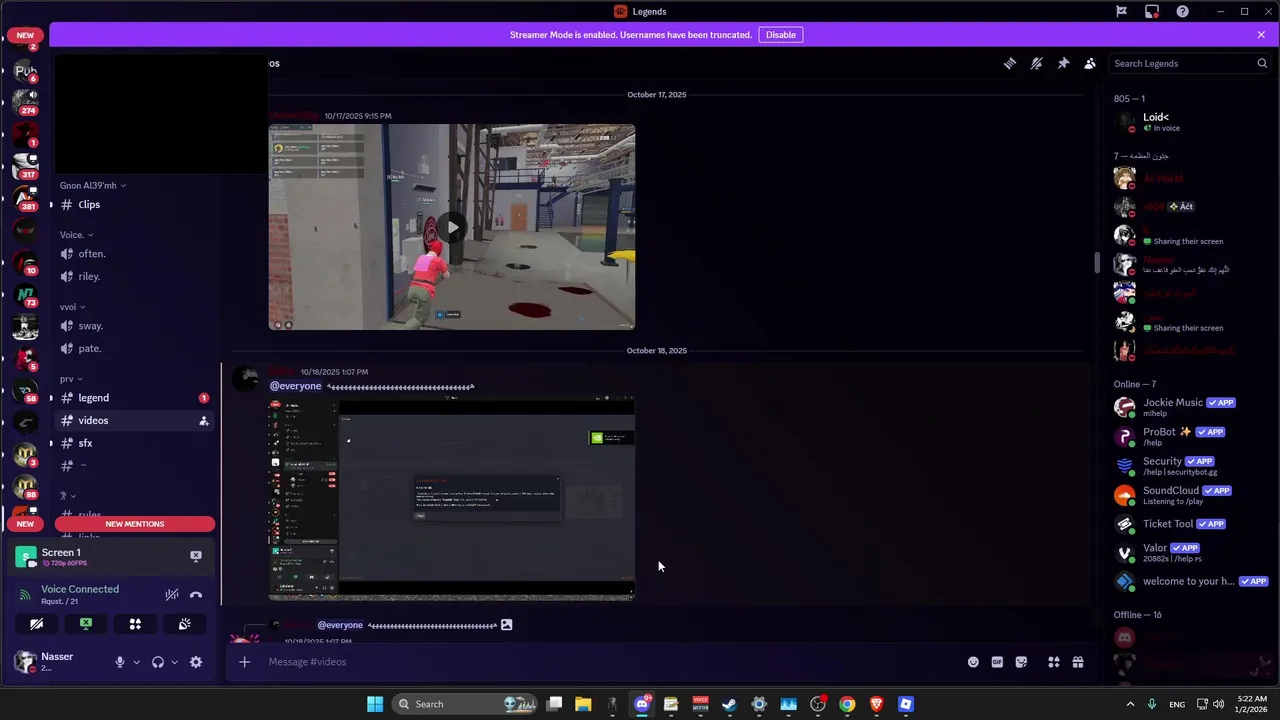Click the Message #videos input box
Image resolution: width=1280 pixels, height=720 pixels.
click(x=610, y=662)
